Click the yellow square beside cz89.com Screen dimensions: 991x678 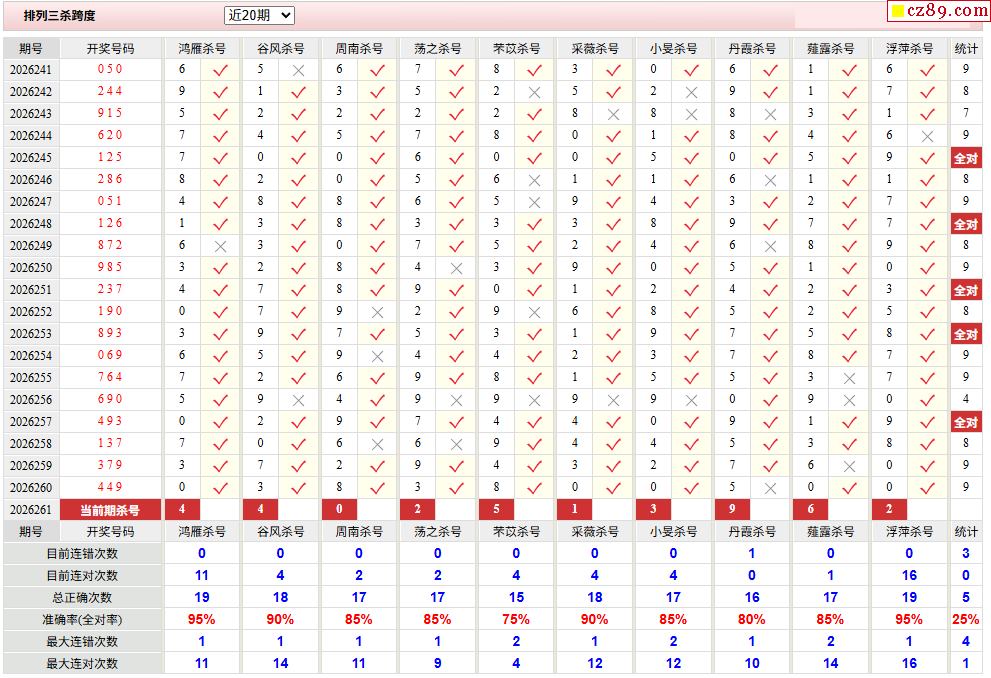pos(897,11)
